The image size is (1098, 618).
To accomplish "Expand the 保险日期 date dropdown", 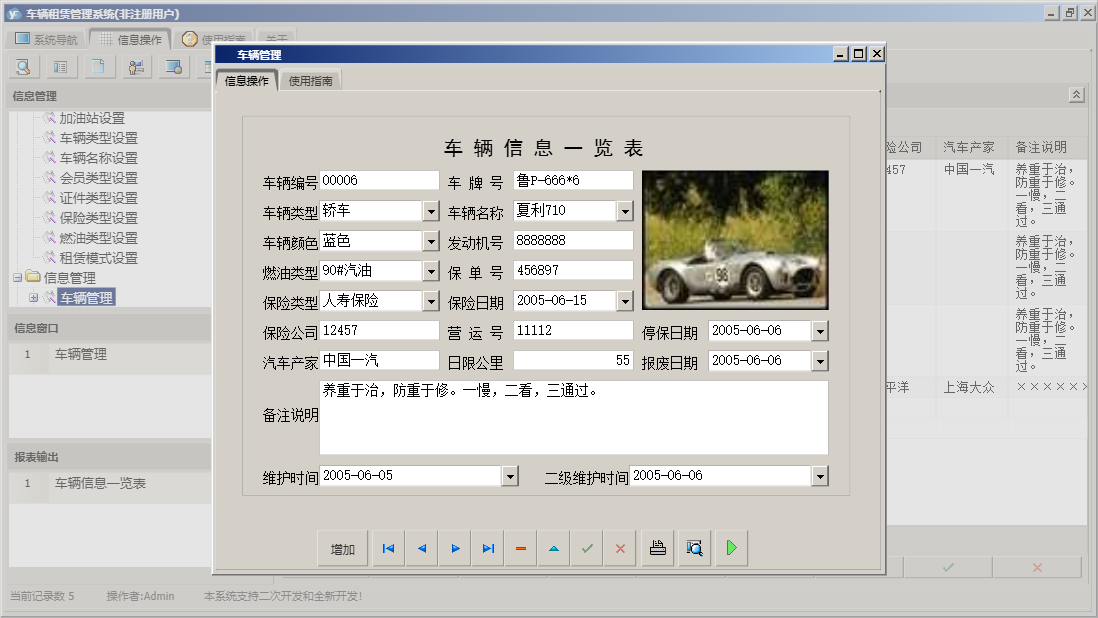I will point(623,300).
